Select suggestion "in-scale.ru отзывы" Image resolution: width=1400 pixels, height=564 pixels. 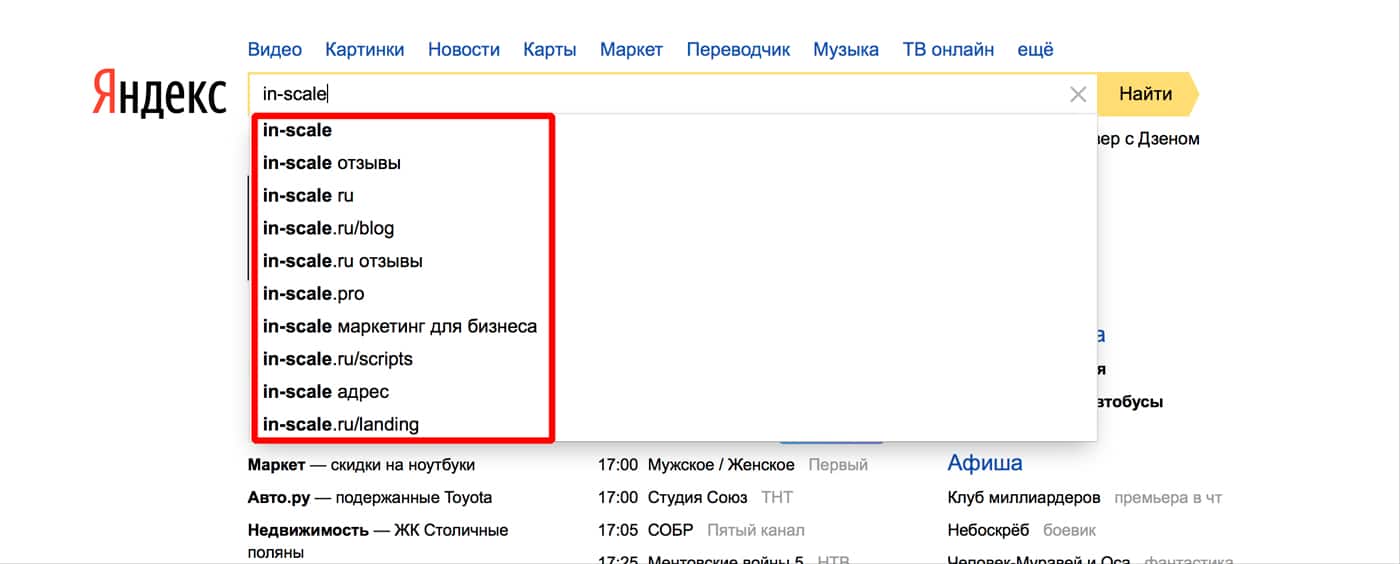(x=673, y=261)
